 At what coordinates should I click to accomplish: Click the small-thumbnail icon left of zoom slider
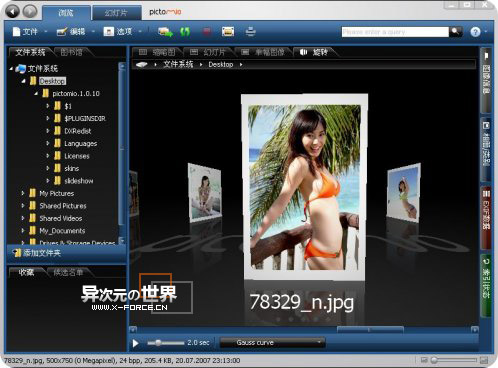pyautogui.click(x=424, y=360)
